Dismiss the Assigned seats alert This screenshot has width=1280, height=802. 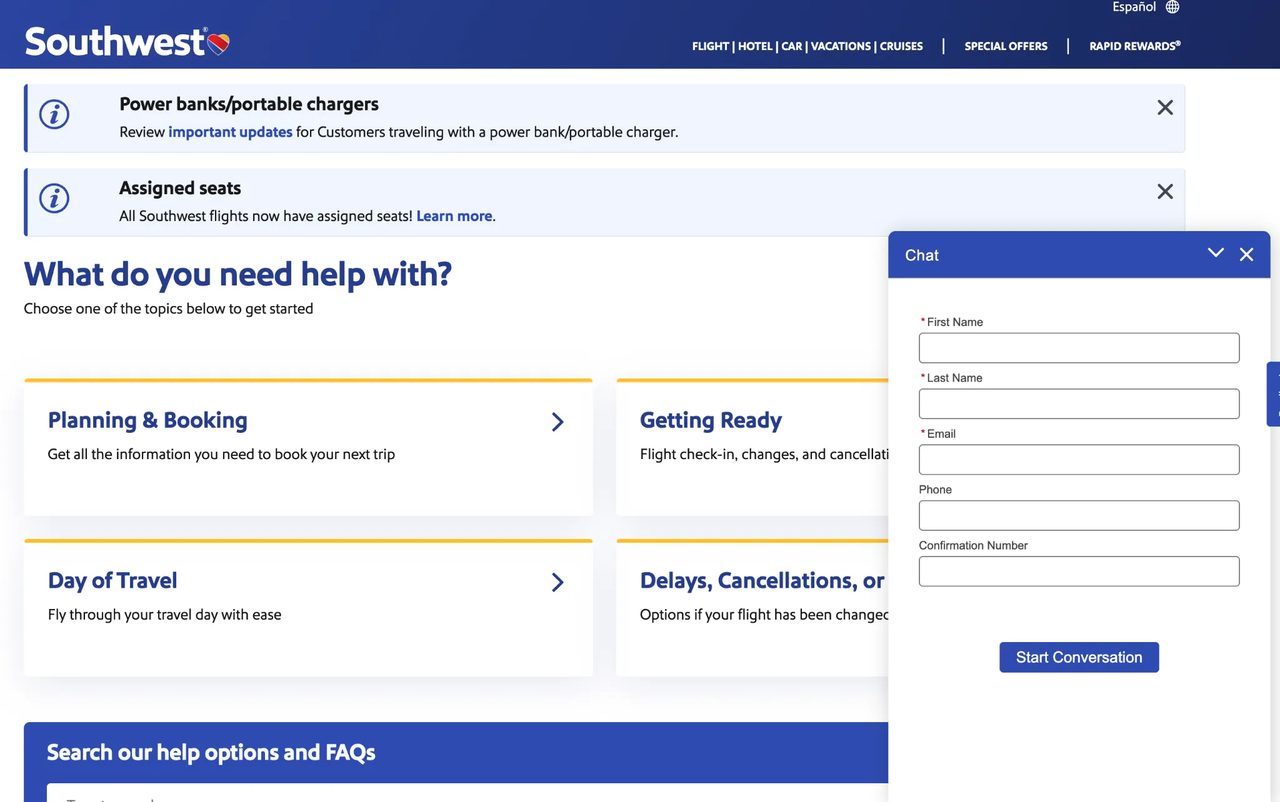(x=1165, y=191)
